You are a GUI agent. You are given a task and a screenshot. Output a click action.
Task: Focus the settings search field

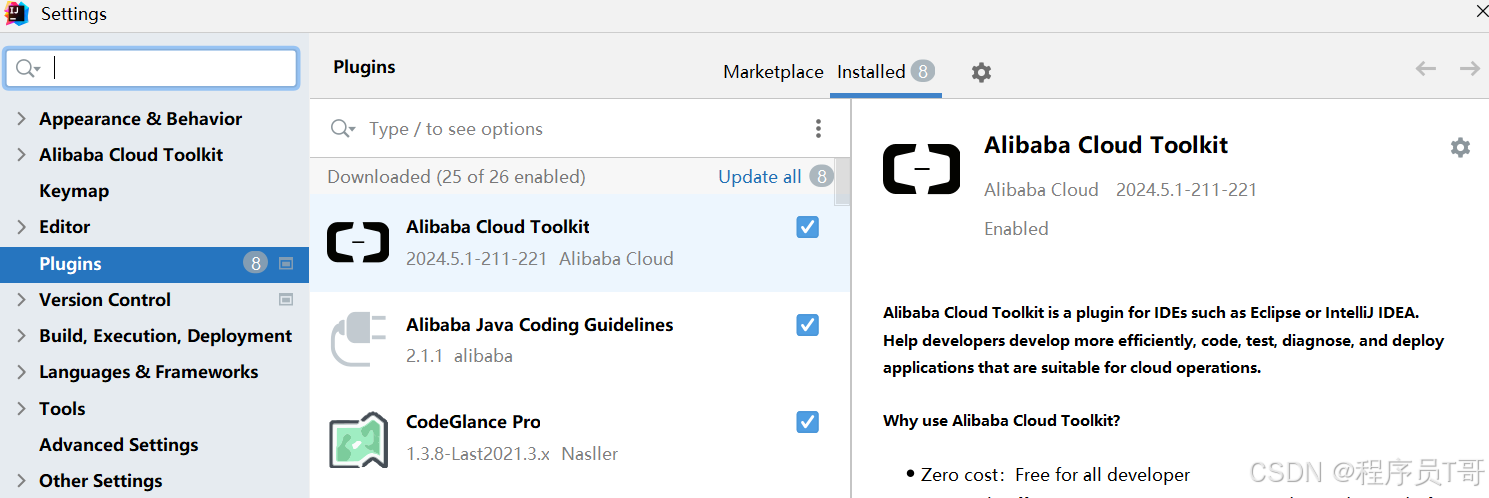151,68
